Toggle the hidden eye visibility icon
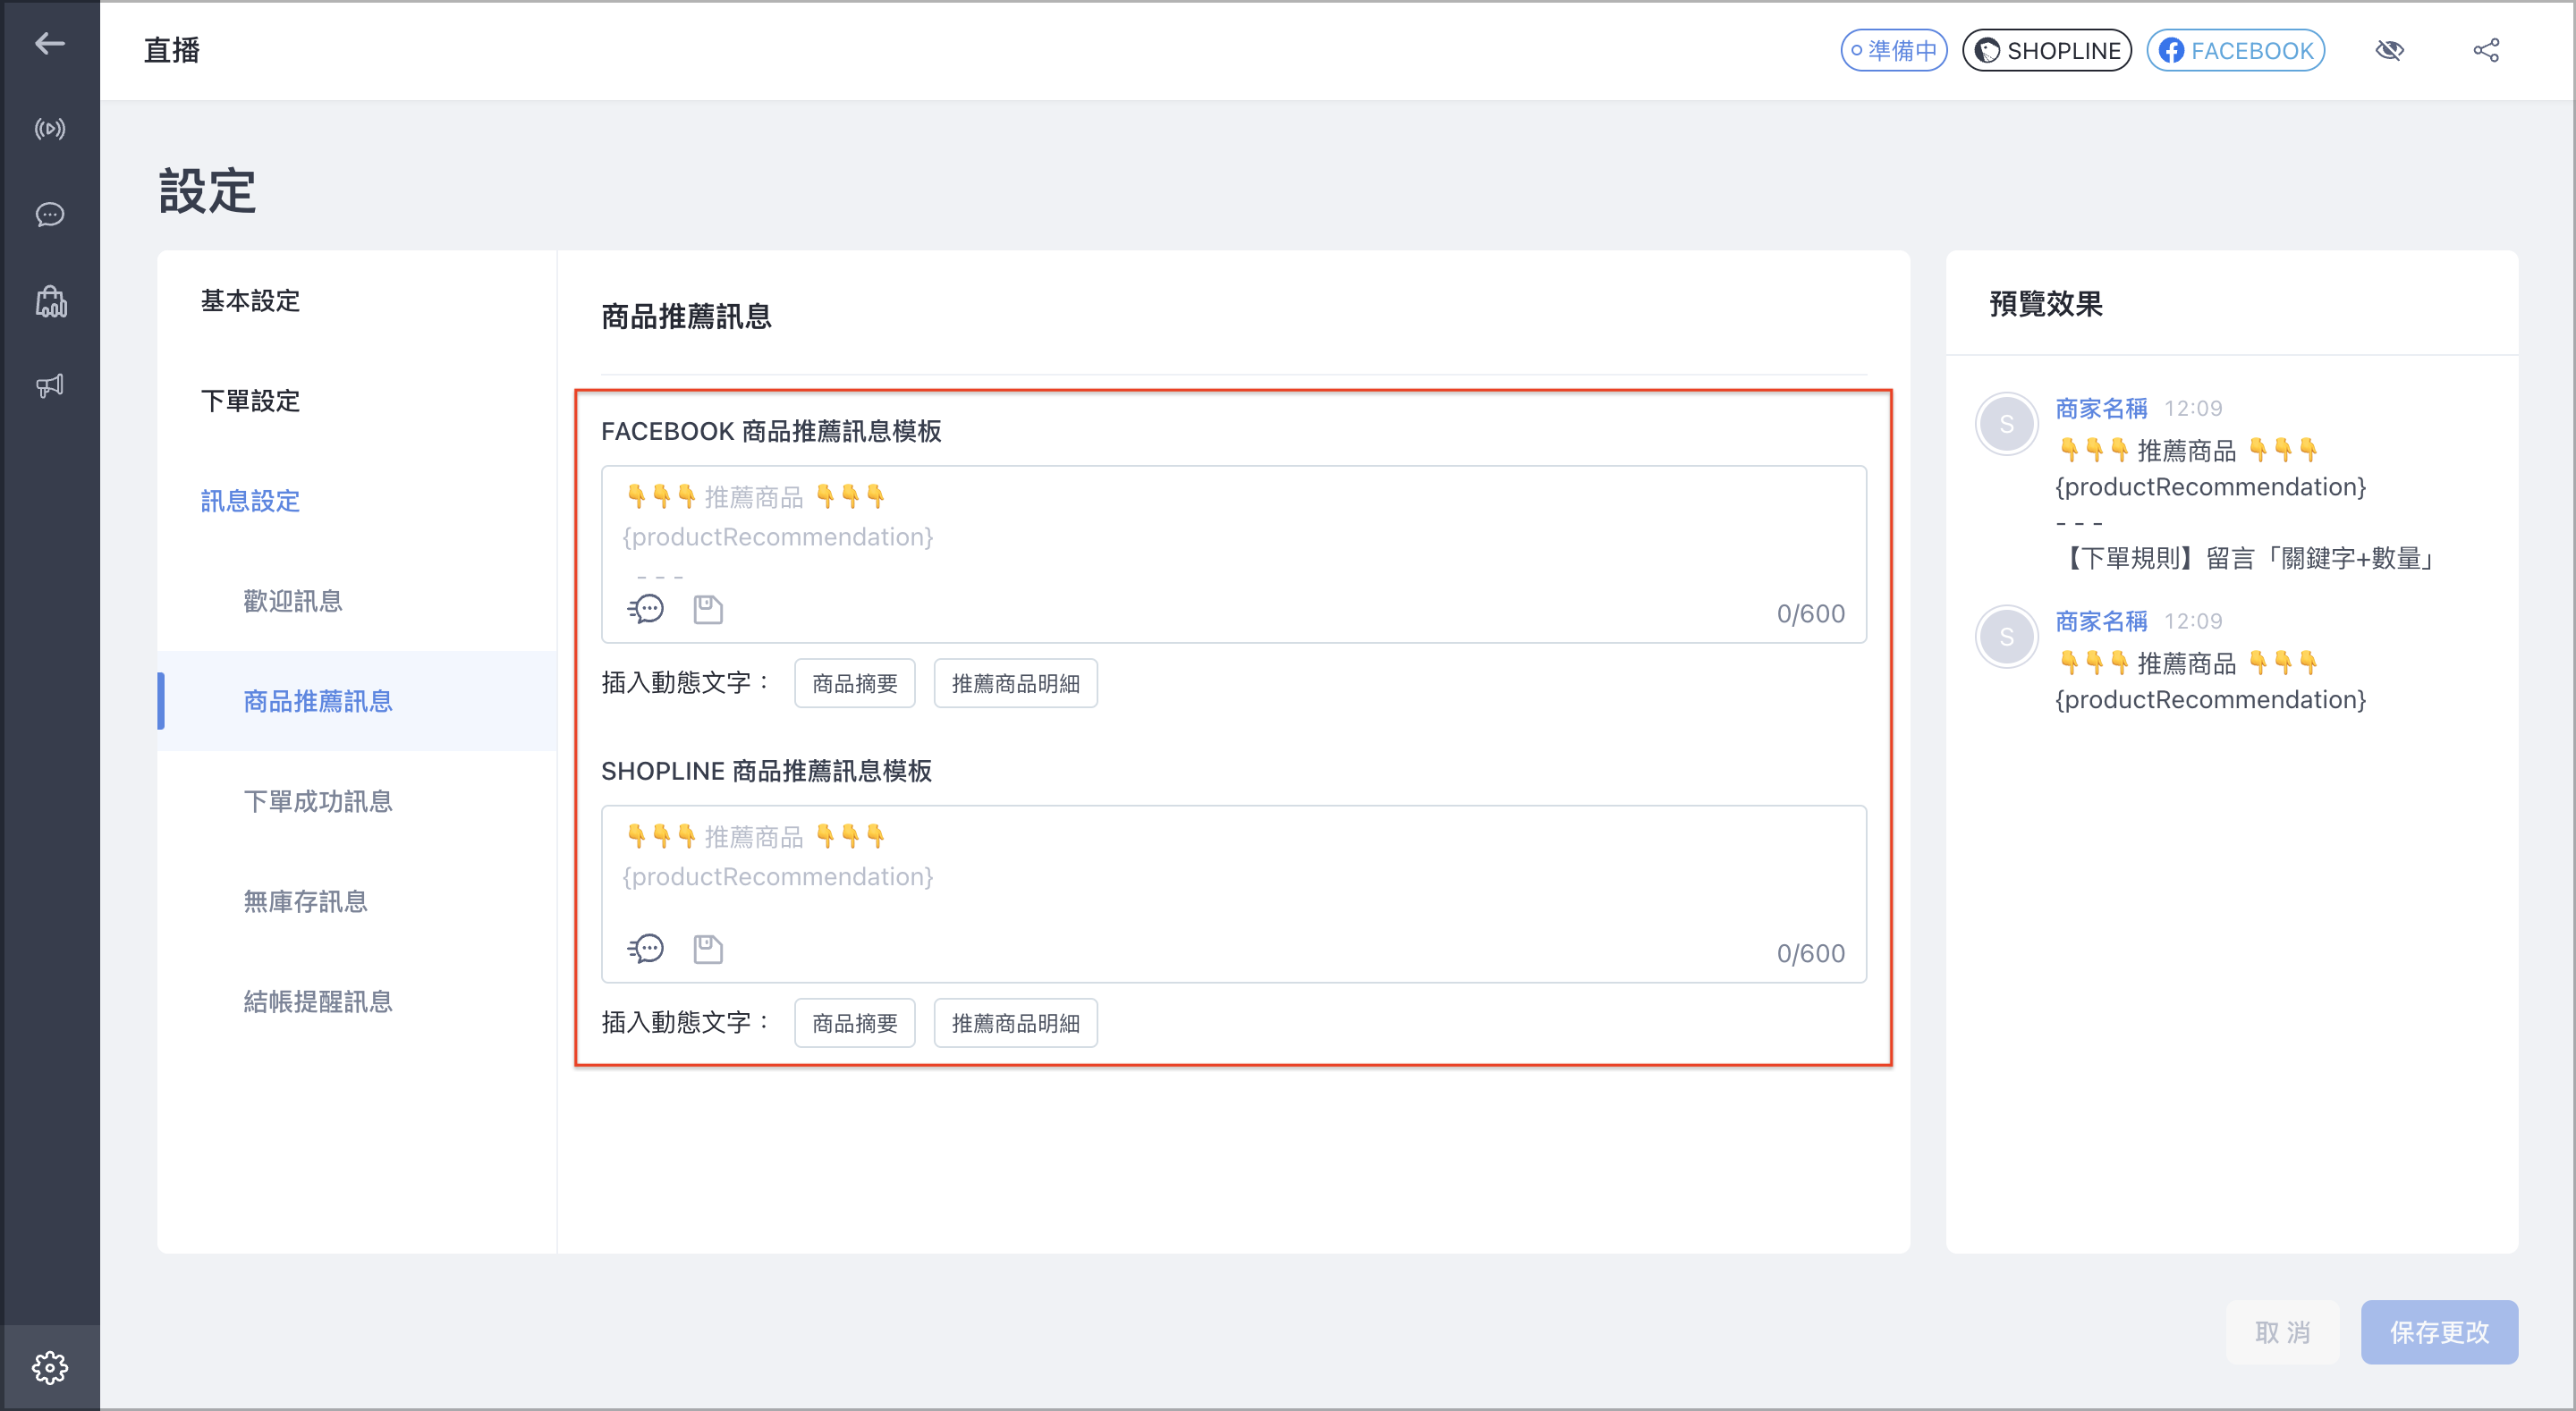The height and width of the screenshot is (1411, 2576). [2389, 50]
